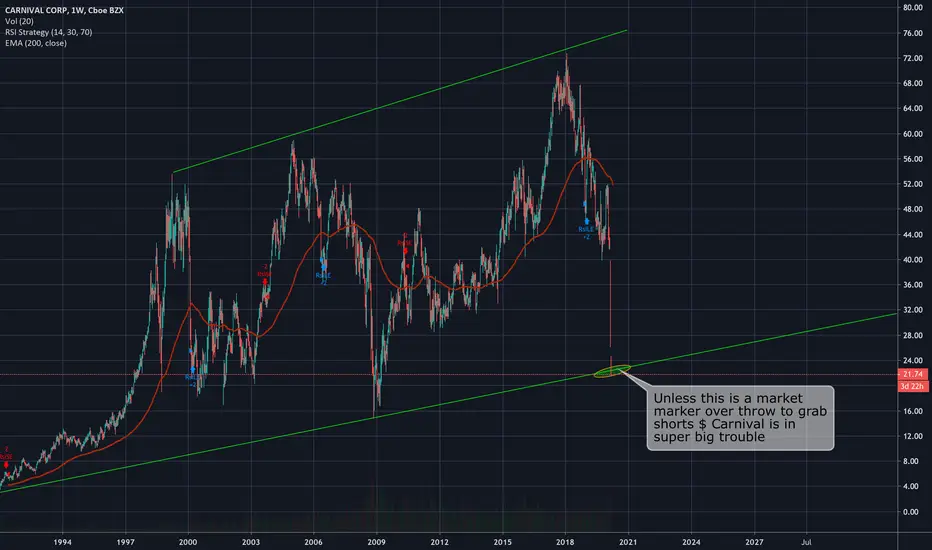Click the blue RsiLE arrow marker near 2006

click(x=323, y=267)
